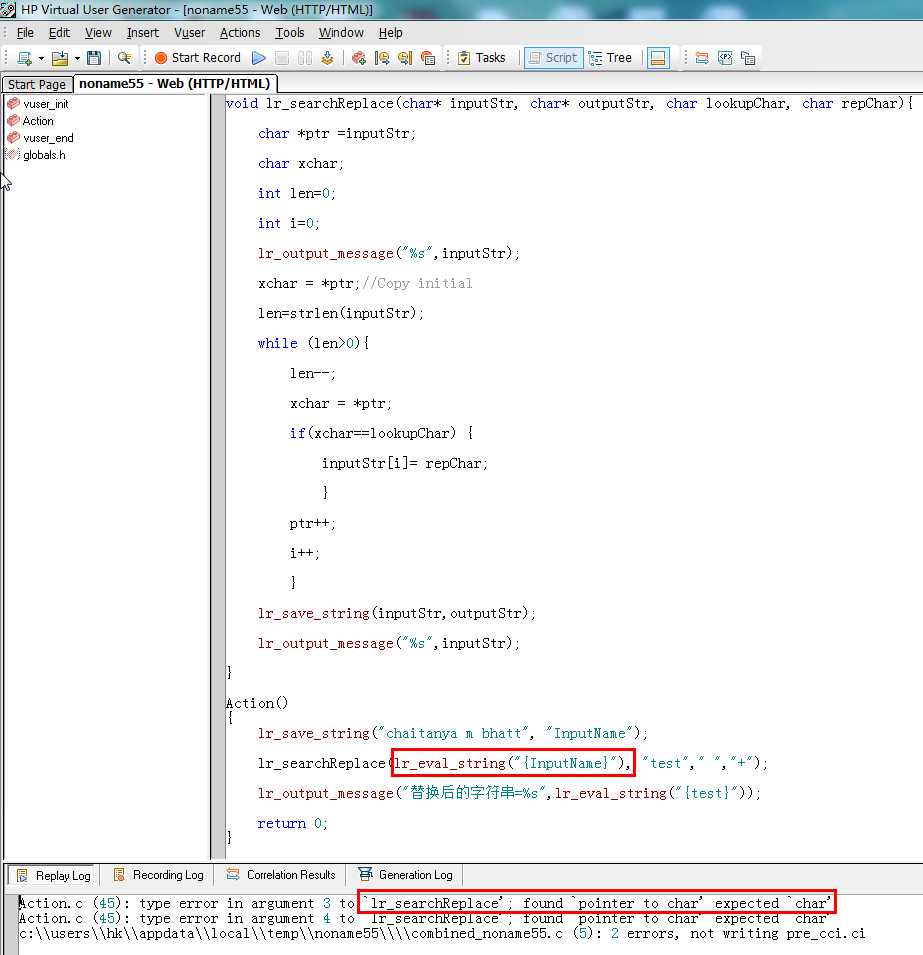Click the 'int len=0;' declaration line

(296, 194)
